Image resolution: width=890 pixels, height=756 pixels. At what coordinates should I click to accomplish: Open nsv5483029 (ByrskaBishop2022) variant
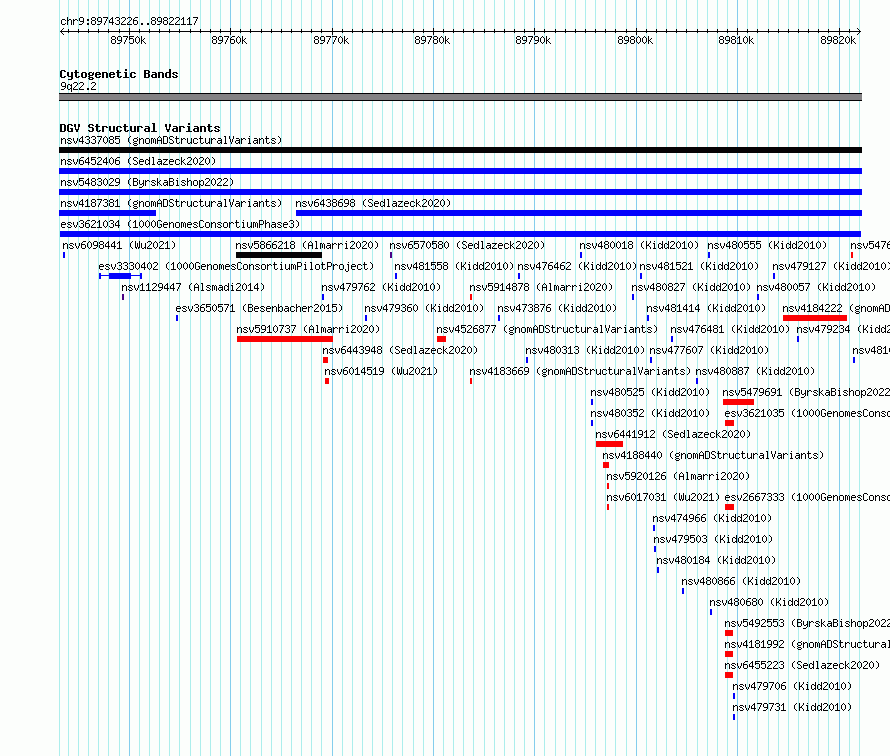point(147,182)
